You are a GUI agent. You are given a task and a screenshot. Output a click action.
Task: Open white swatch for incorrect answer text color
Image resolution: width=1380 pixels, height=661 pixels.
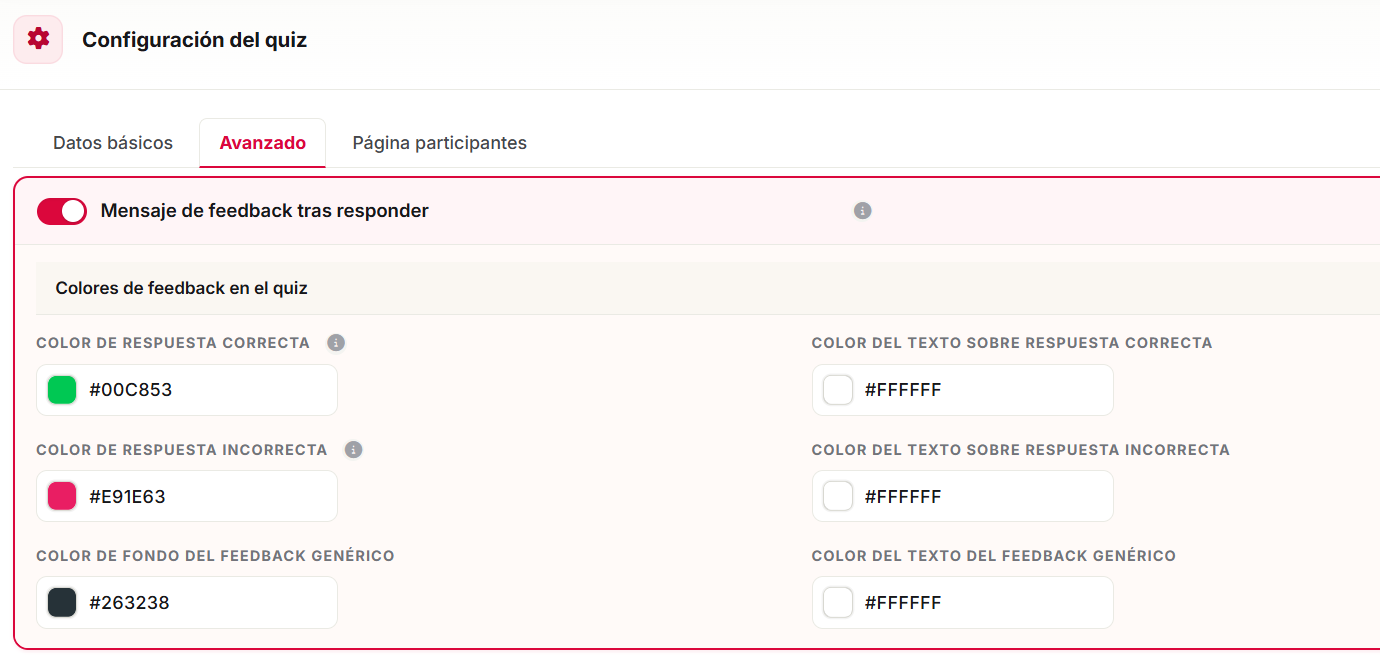point(838,496)
